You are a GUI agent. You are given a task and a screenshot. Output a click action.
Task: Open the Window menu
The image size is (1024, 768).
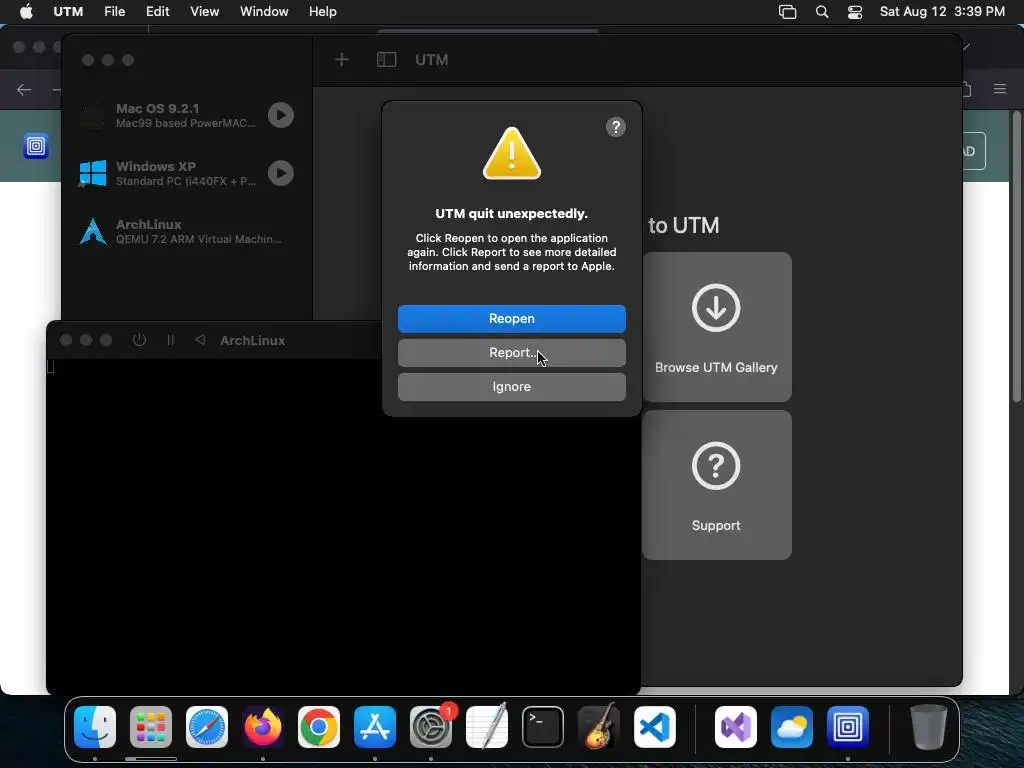tap(264, 12)
